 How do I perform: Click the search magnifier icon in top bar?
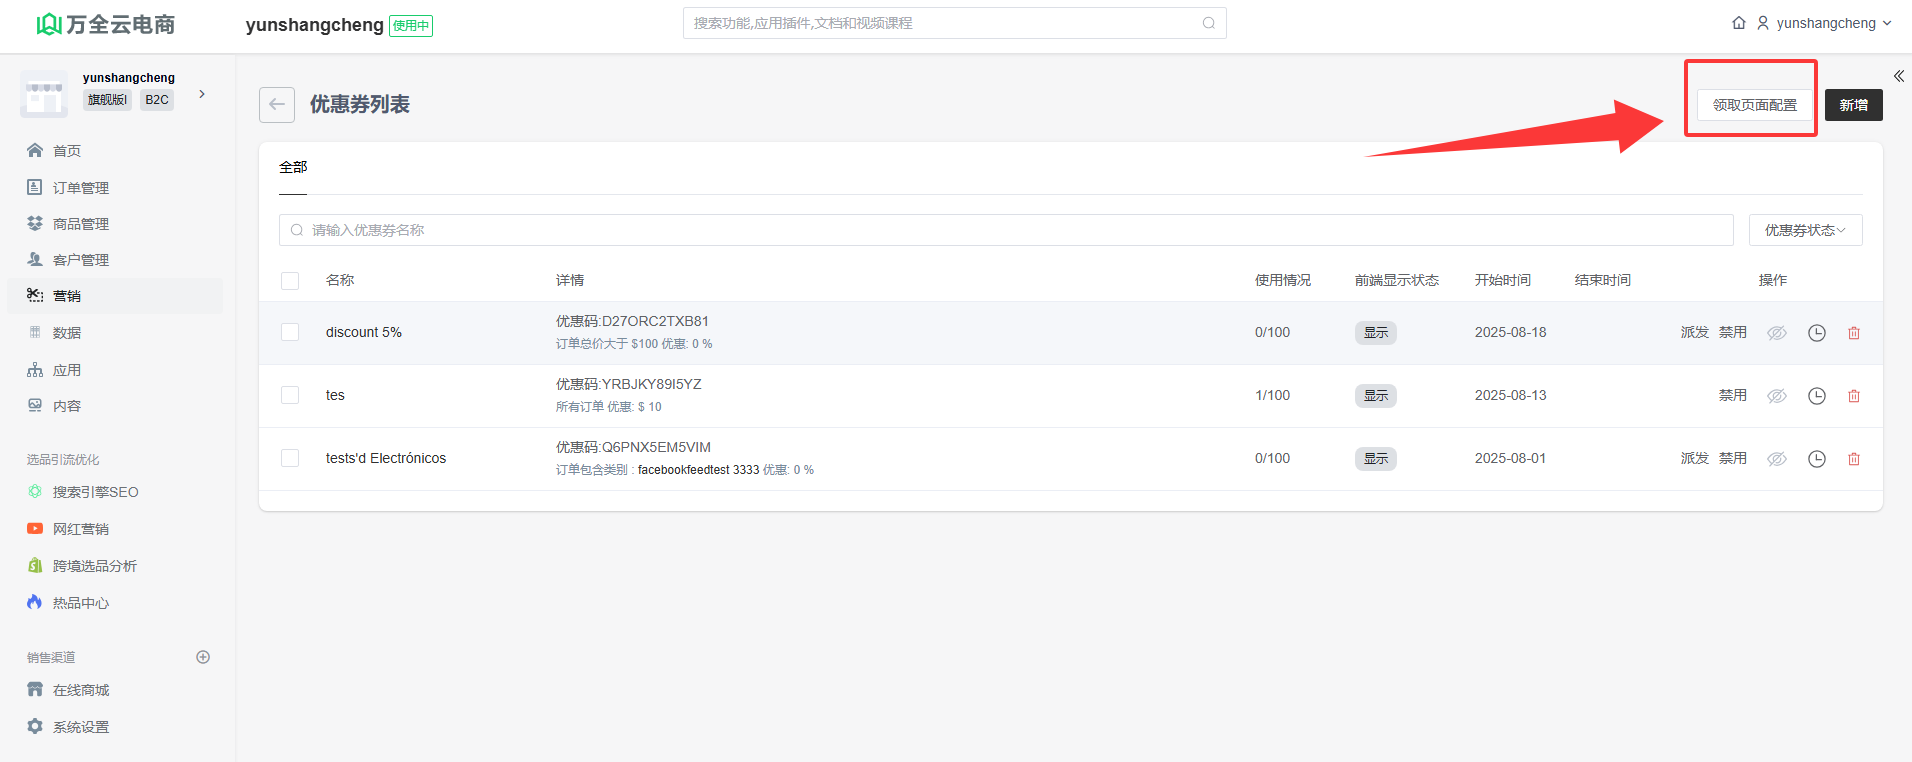tap(1208, 23)
